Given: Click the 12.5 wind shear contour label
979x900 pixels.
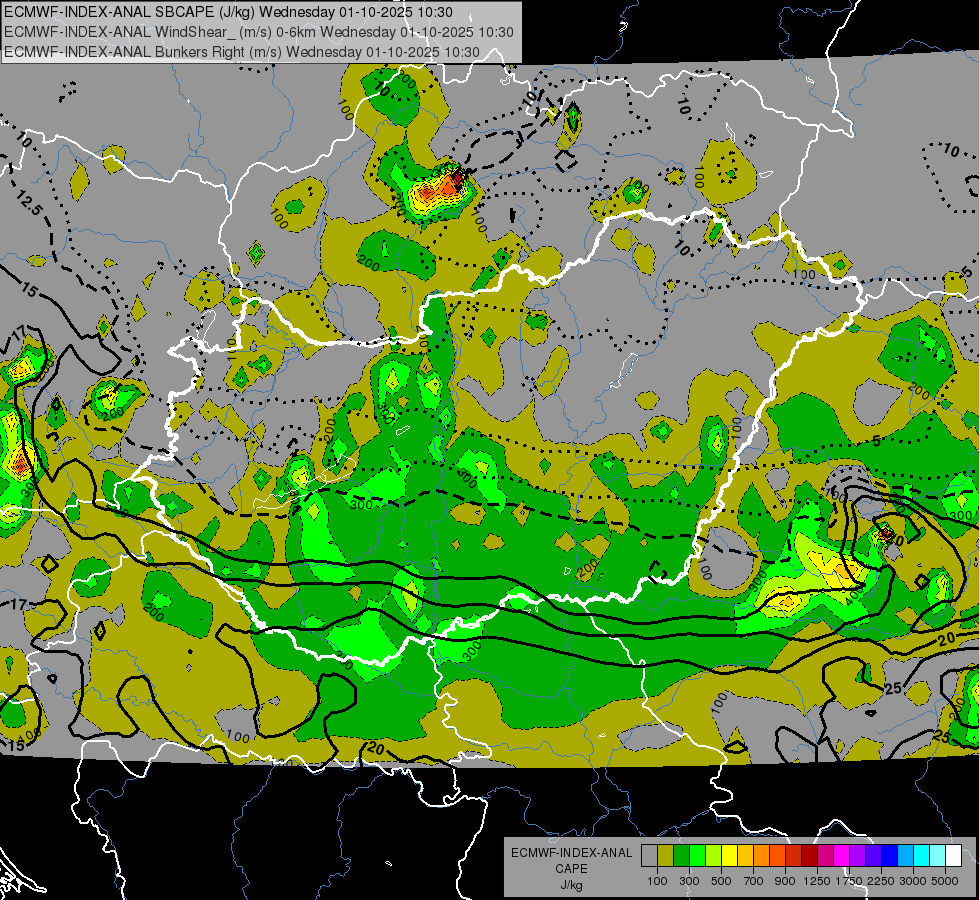Looking at the screenshot, I should point(29,203).
